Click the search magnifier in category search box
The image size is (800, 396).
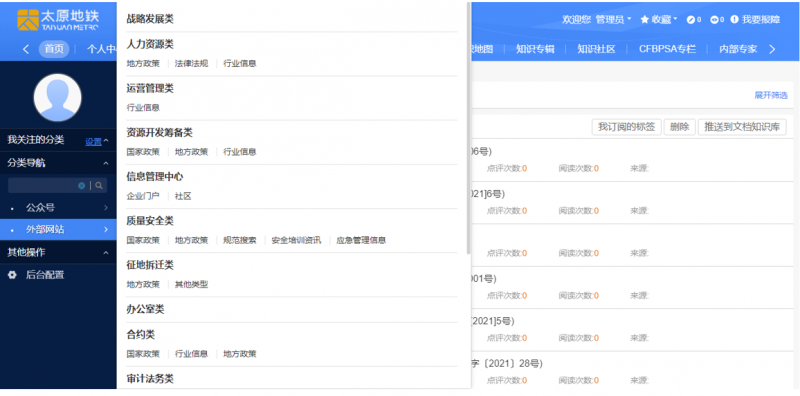point(99,186)
